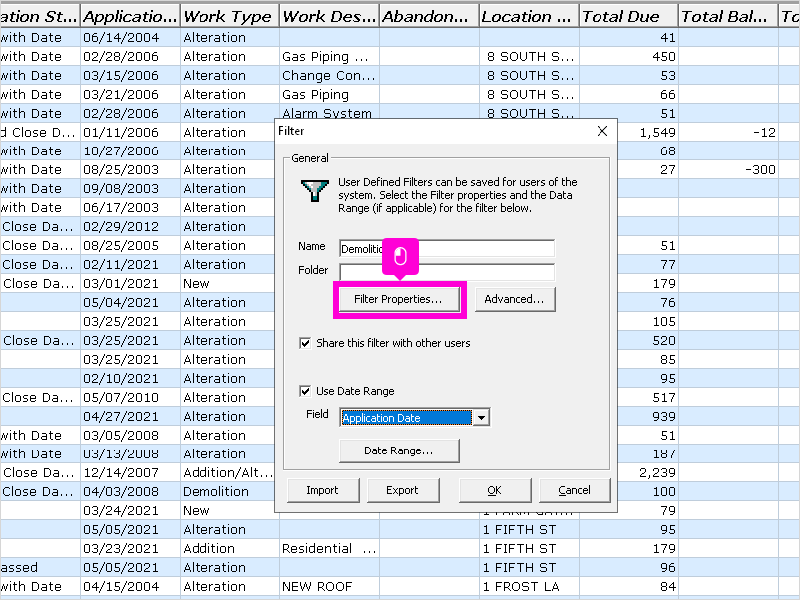
Task: Export the current filter
Action: 403,490
